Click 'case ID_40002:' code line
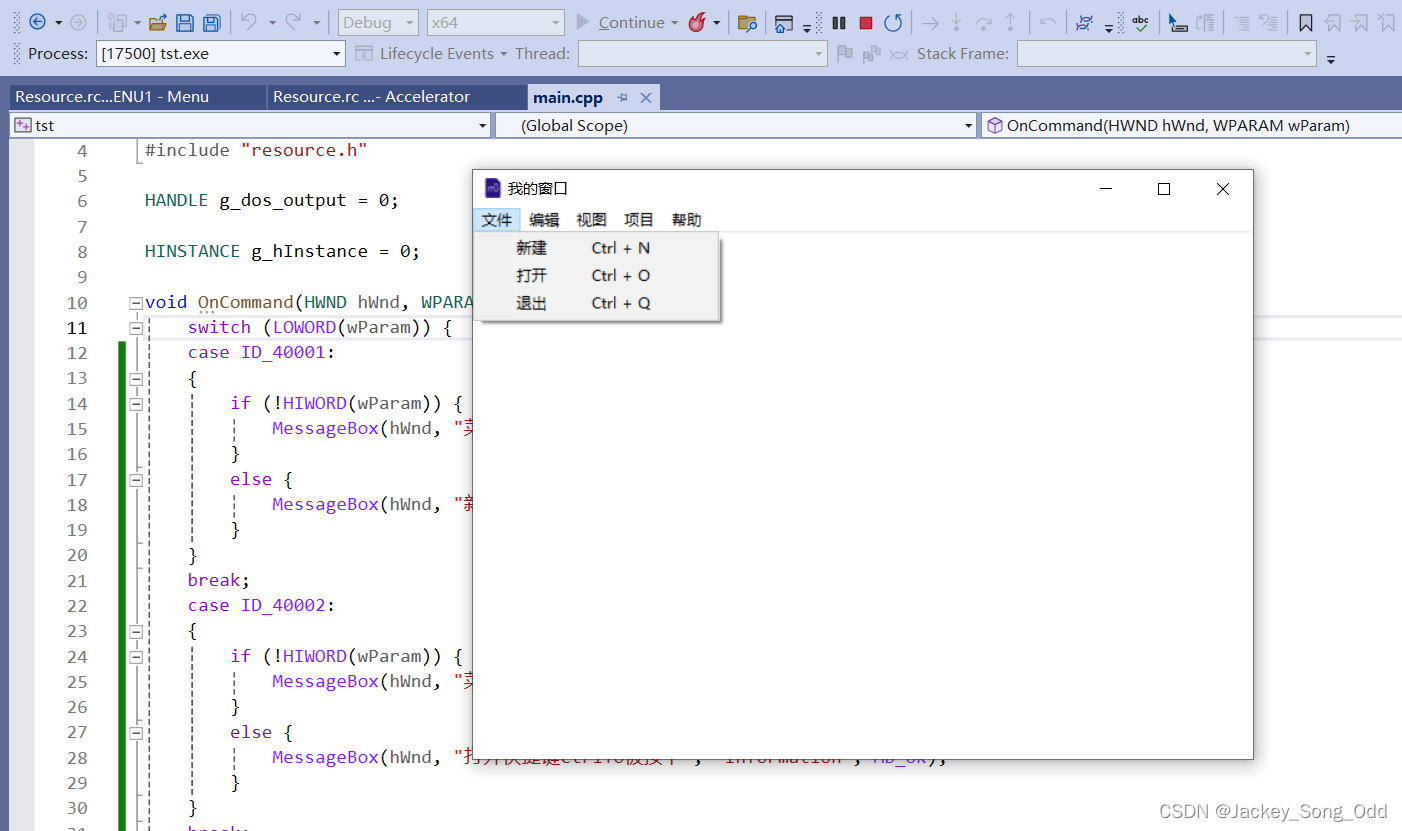The image size is (1402, 831). [262, 606]
